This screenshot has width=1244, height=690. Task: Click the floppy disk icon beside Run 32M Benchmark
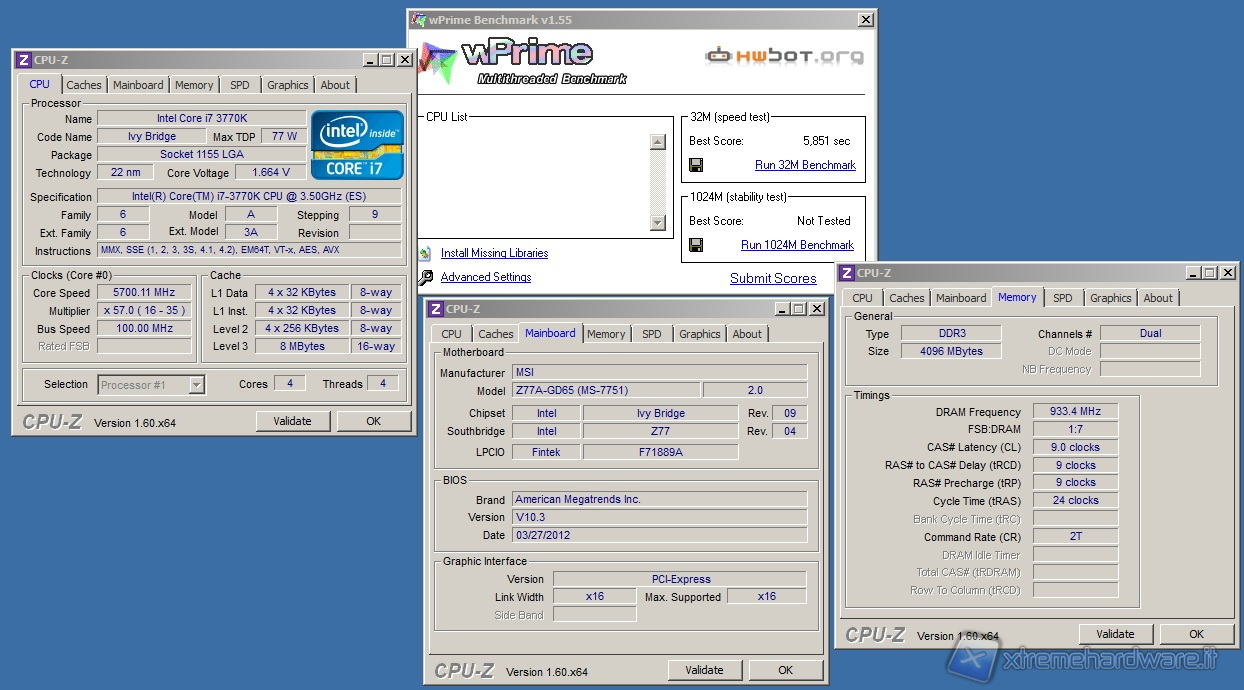pos(696,165)
